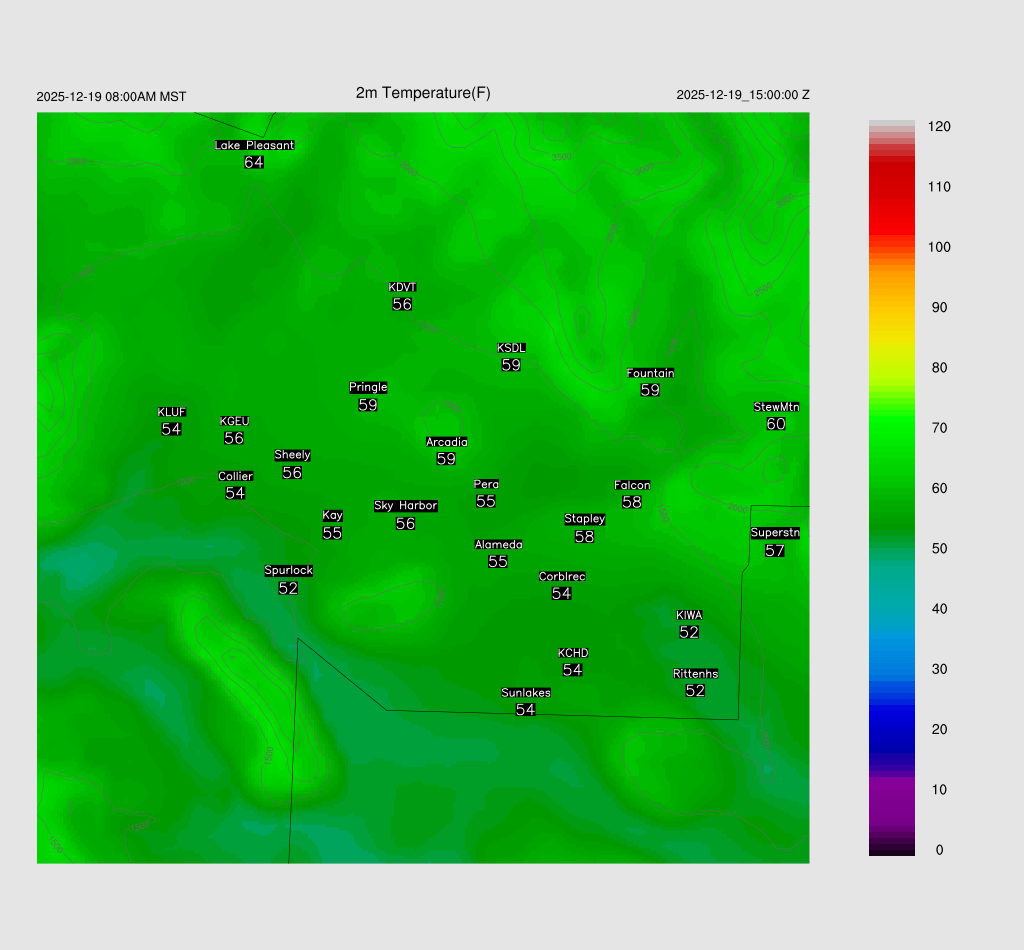Click the StewMtn station marker
The height and width of the screenshot is (950, 1024).
click(776, 423)
